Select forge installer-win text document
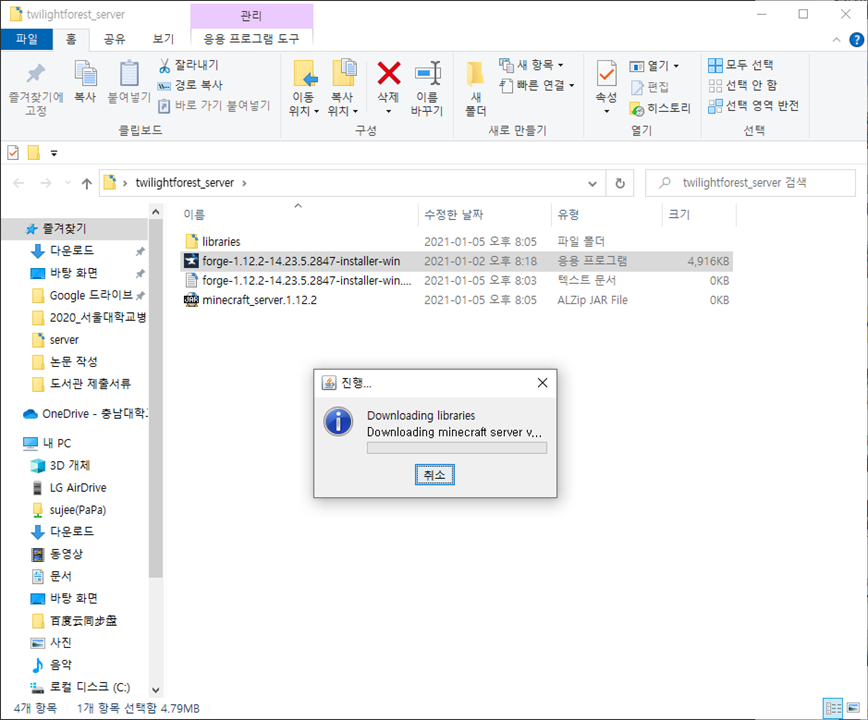This screenshot has width=868, height=720. 456,281
